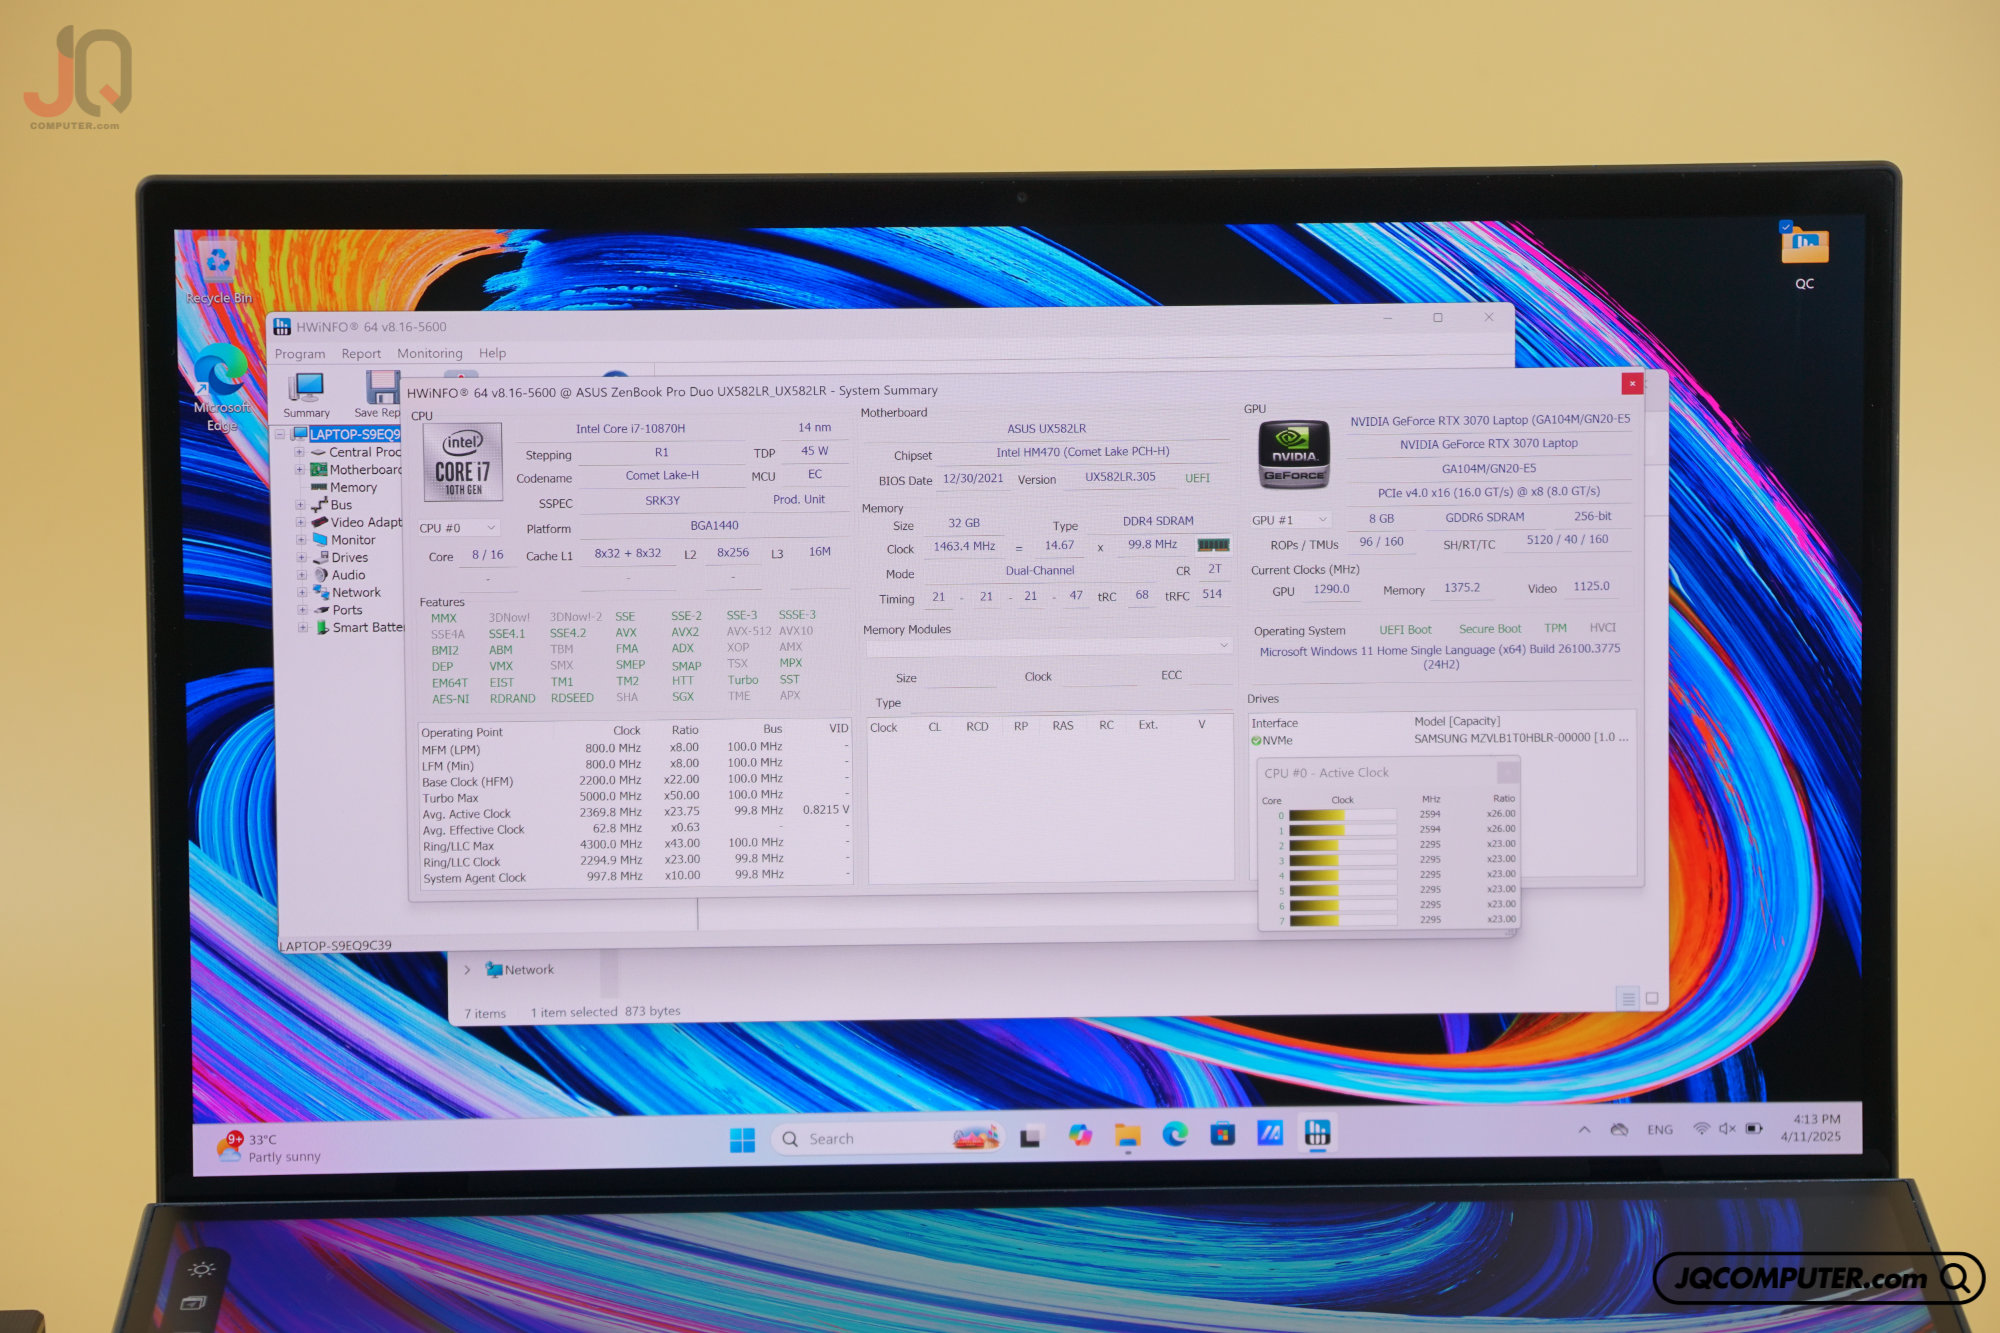Click the NVIDIA GeForce logo
Screen dimensions: 2000x1333
pos(1293,453)
